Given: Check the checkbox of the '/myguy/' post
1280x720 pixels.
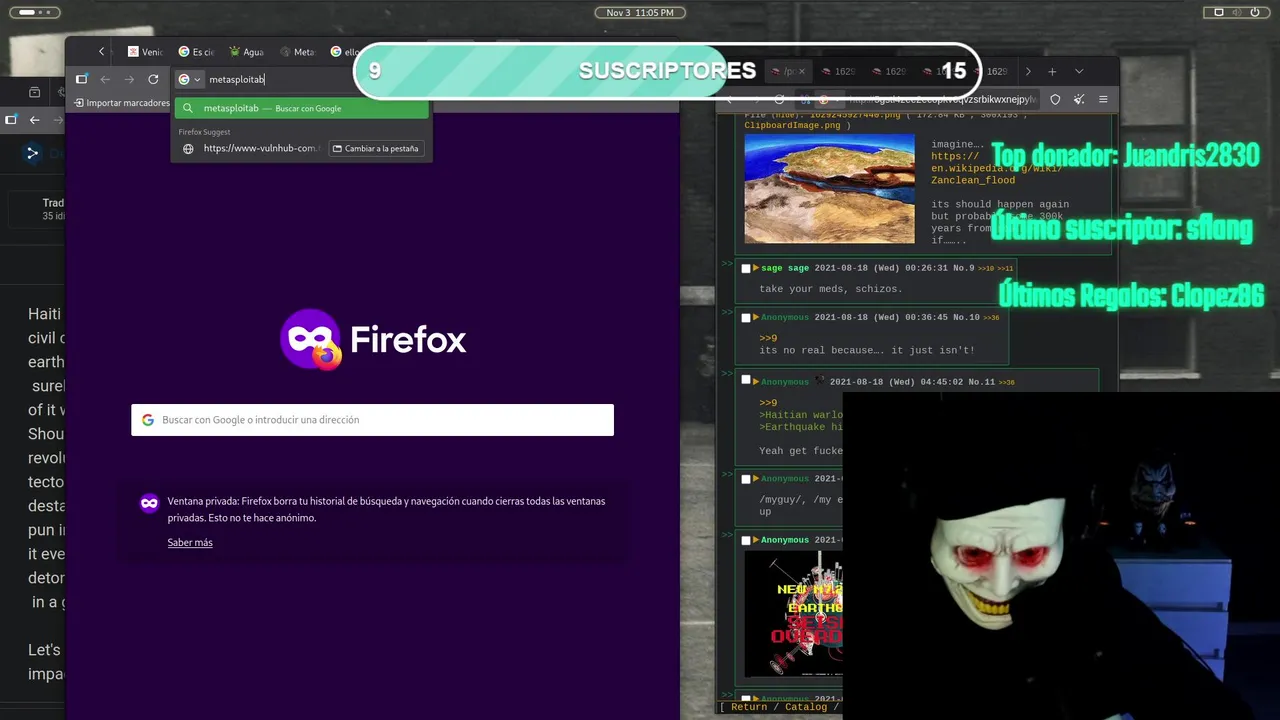Looking at the screenshot, I should pyautogui.click(x=746, y=478).
